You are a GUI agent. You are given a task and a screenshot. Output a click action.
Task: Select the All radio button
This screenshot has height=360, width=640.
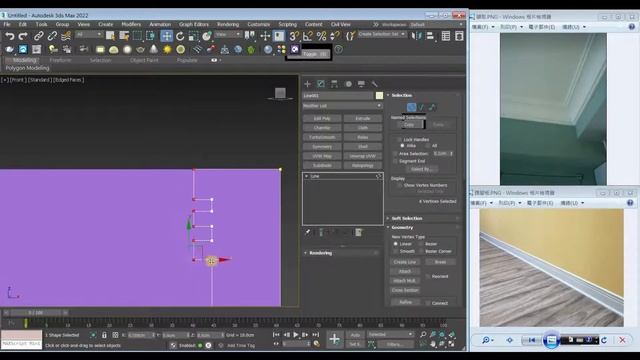pyautogui.click(x=427, y=146)
